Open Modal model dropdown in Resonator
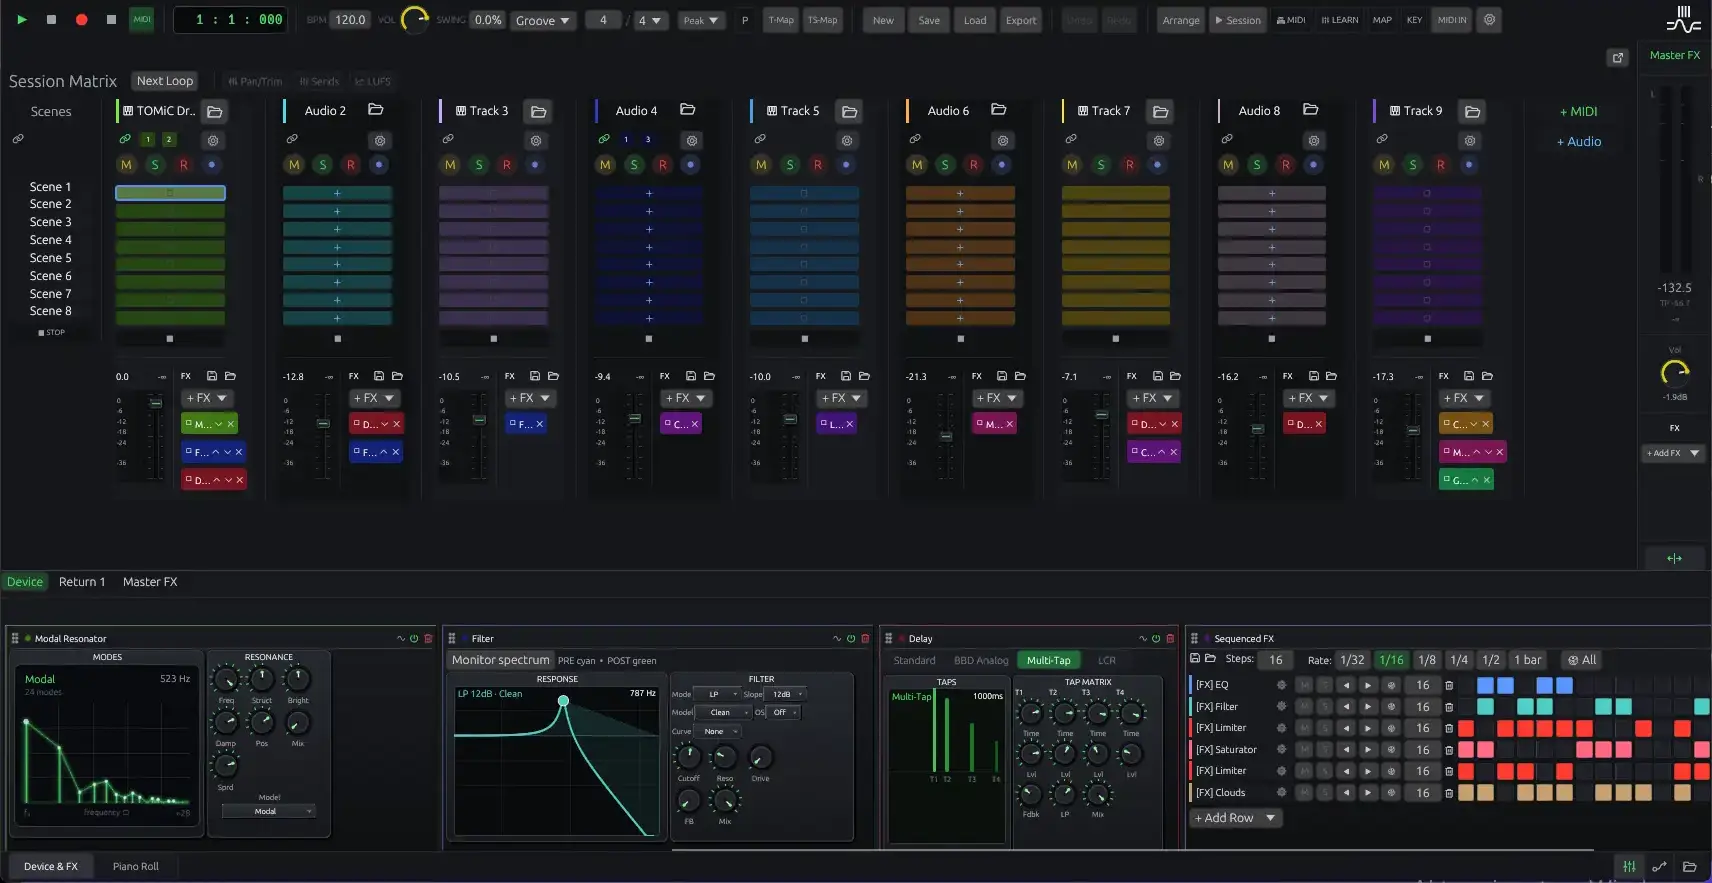 [269, 811]
